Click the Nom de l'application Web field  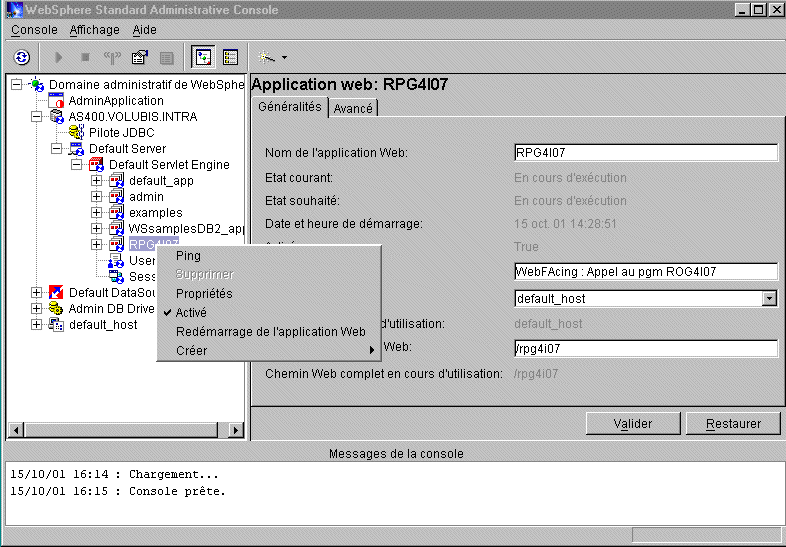coord(646,152)
